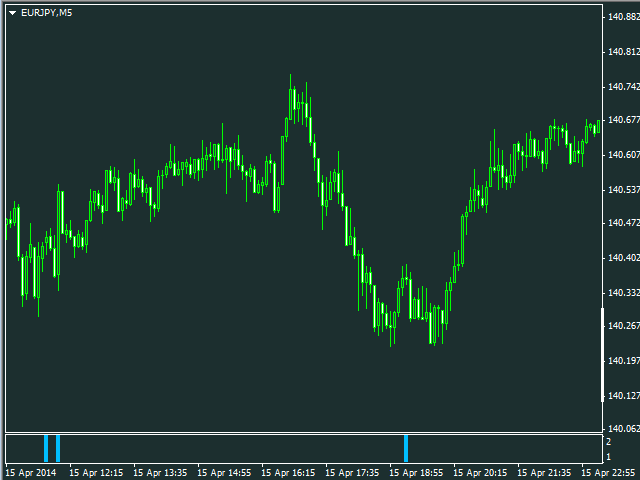
Task: Click the indicator scale value 1
Action: point(609,457)
